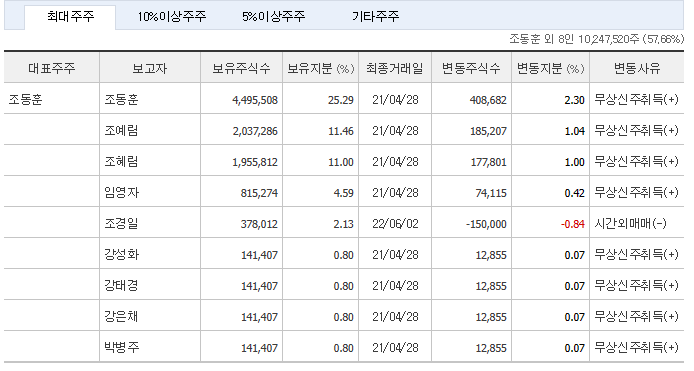Open the 5%이상주주 tab
The image size is (694, 371).
(274, 17)
